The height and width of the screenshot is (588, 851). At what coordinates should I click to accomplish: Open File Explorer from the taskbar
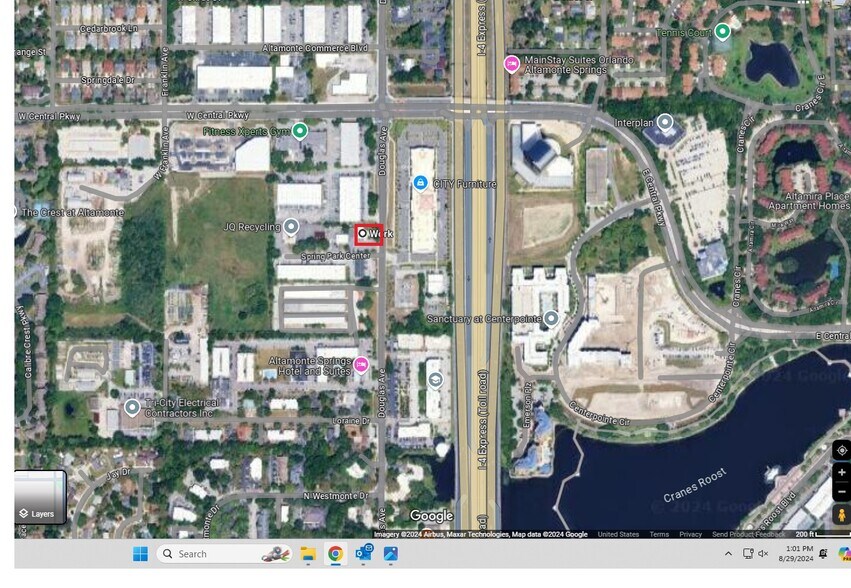coord(308,554)
